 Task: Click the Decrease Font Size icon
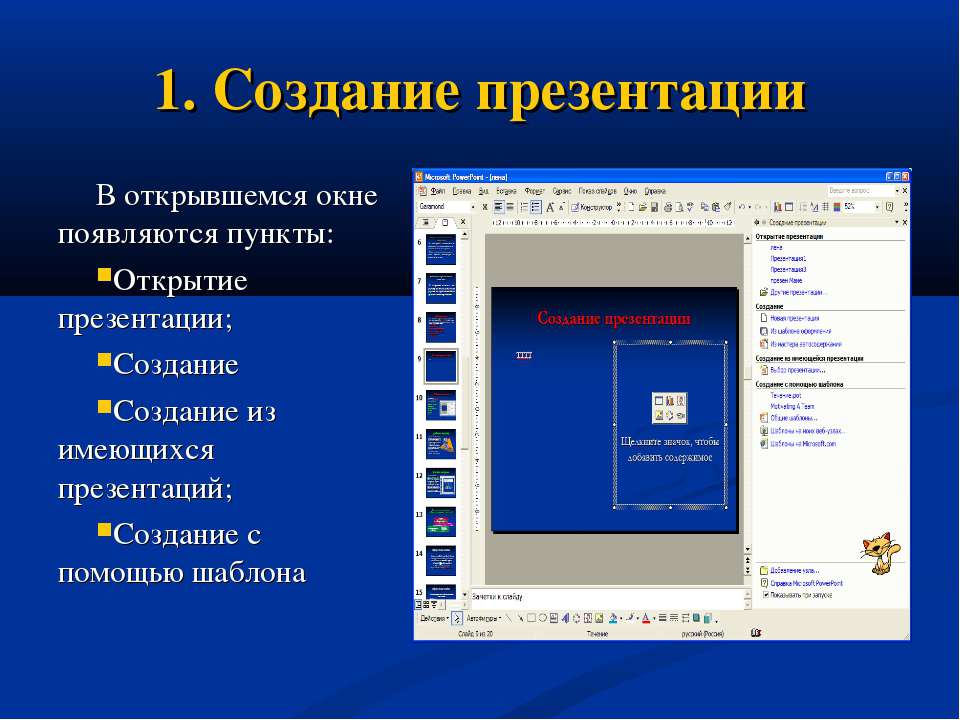coord(560,208)
